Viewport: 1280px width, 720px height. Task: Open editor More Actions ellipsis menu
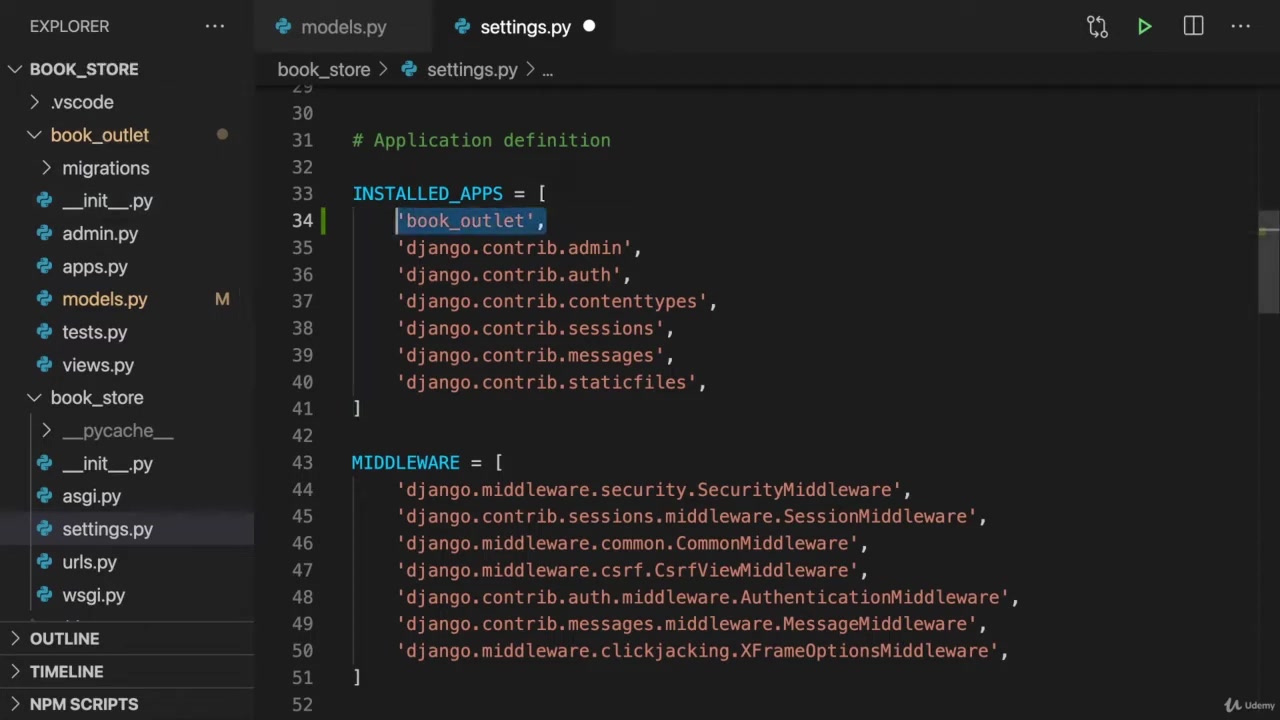[x=1240, y=27]
